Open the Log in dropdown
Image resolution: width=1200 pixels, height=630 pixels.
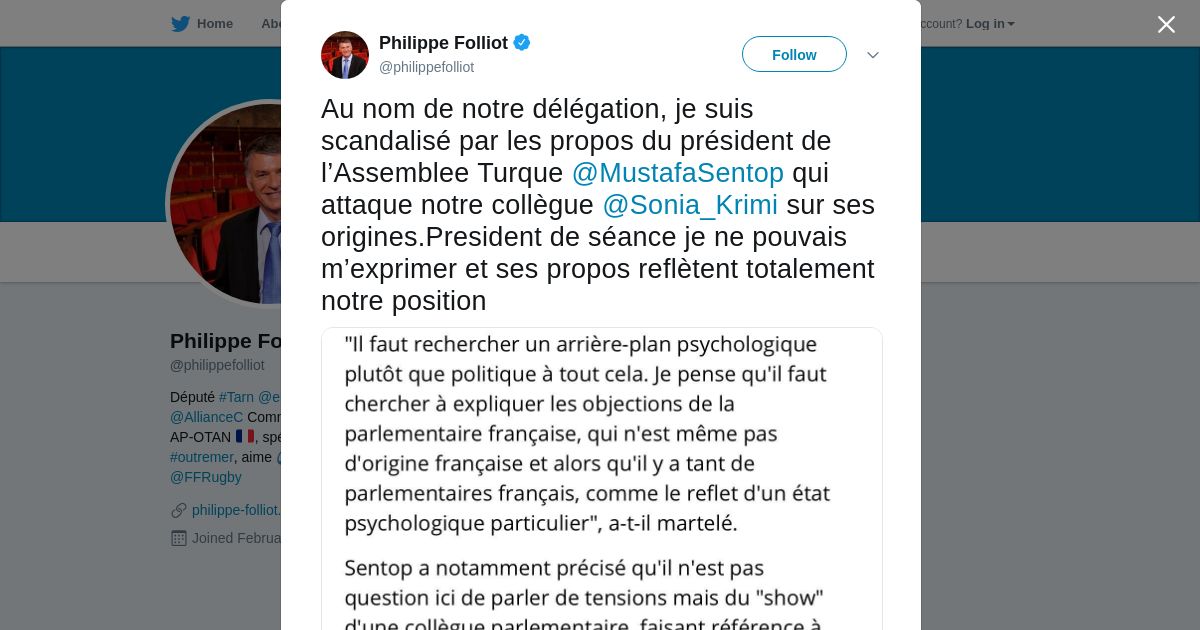point(990,24)
